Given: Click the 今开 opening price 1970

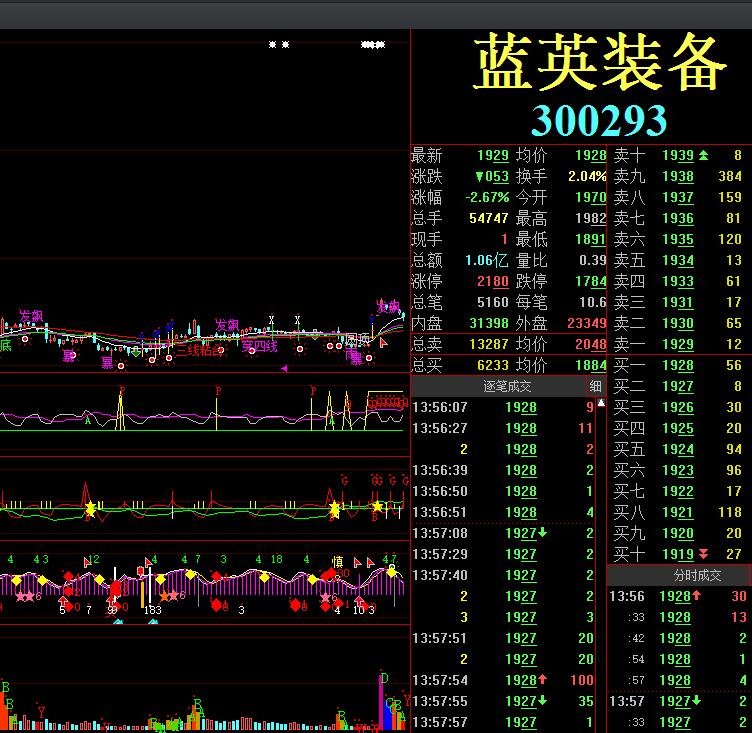Looking at the screenshot, I should click(591, 197).
